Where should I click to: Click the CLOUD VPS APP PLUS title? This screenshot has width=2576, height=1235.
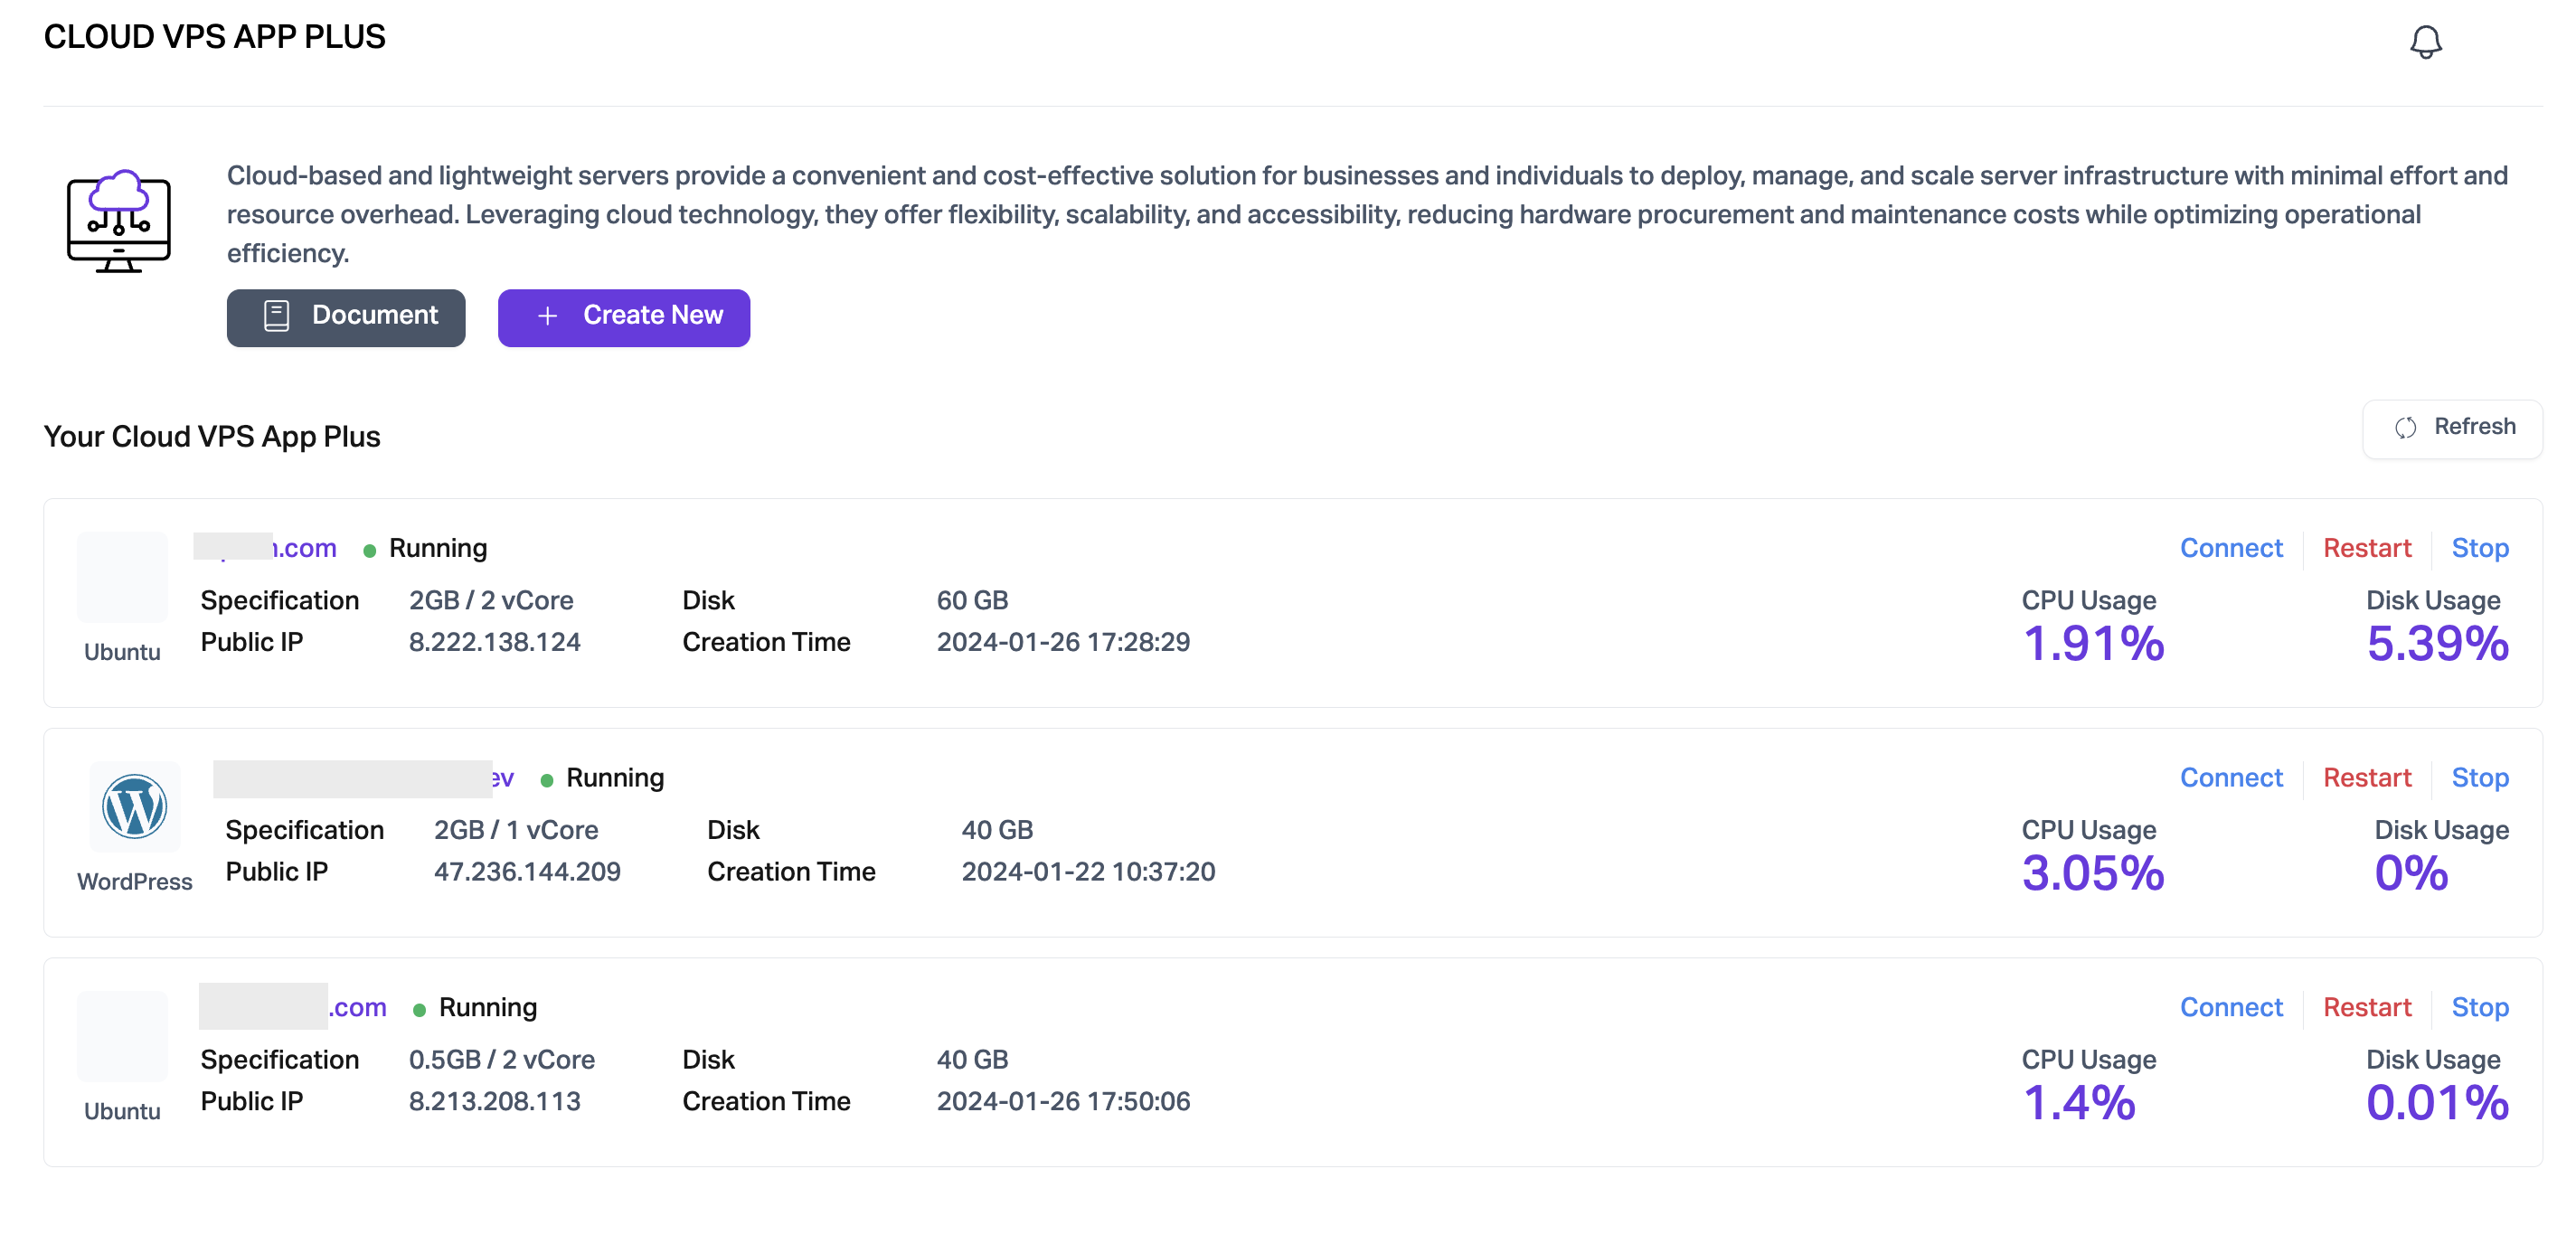tap(214, 37)
